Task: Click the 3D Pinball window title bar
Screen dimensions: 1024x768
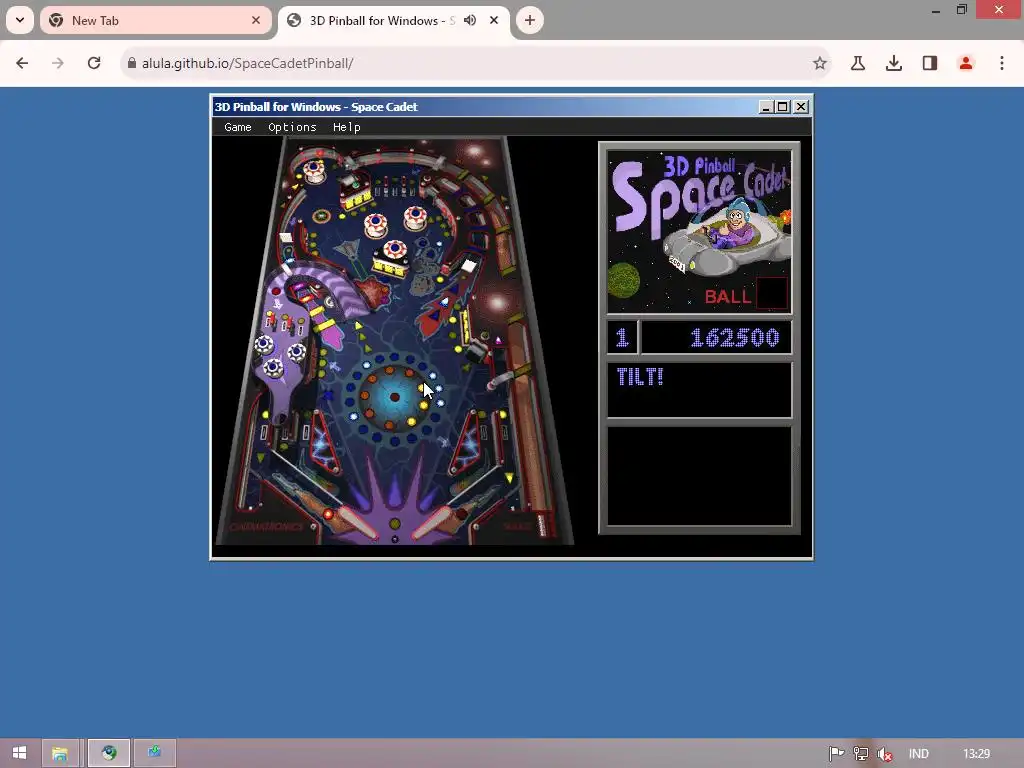Action: pyautogui.click(x=485, y=107)
